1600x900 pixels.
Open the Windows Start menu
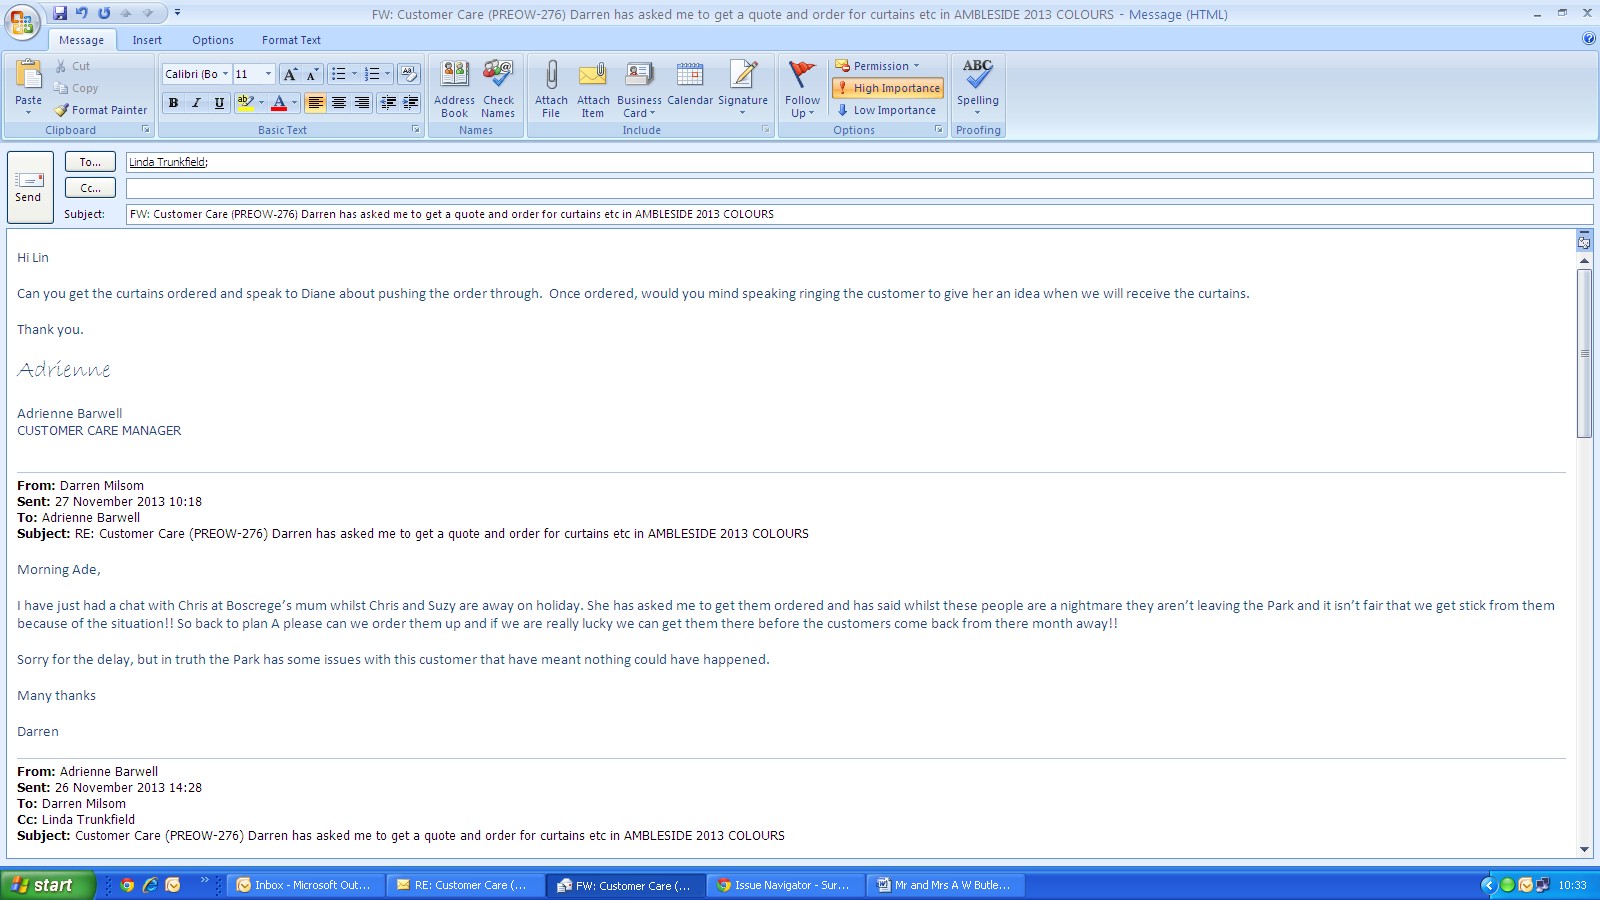[x=47, y=885]
